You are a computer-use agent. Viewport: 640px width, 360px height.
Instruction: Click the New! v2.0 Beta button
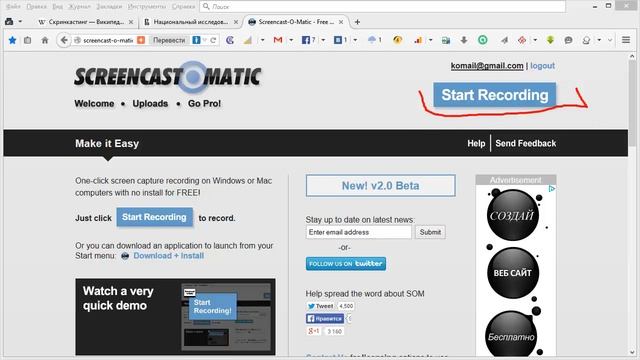tap(380, 186)
